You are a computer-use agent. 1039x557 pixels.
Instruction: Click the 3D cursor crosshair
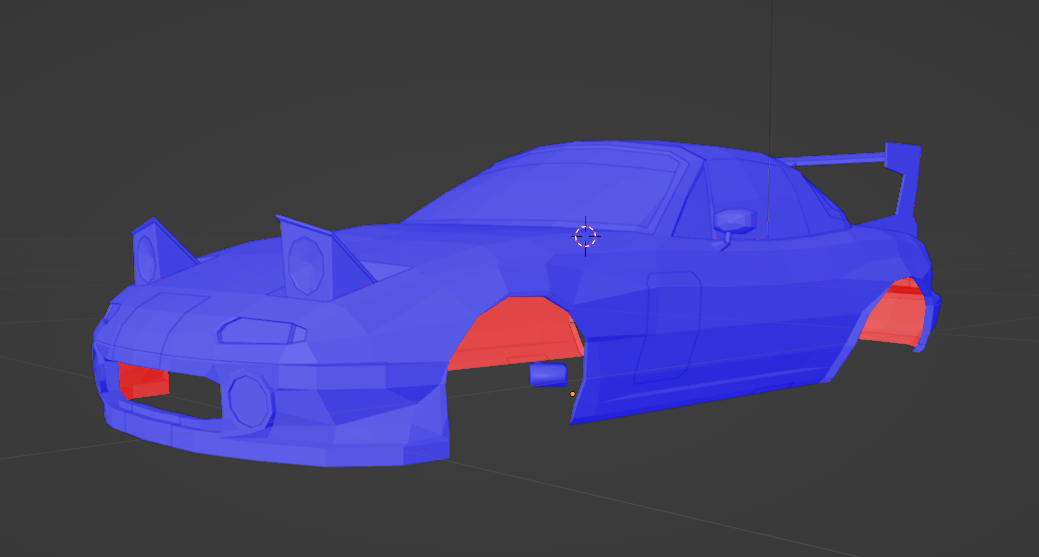click(x=585, y=236)
